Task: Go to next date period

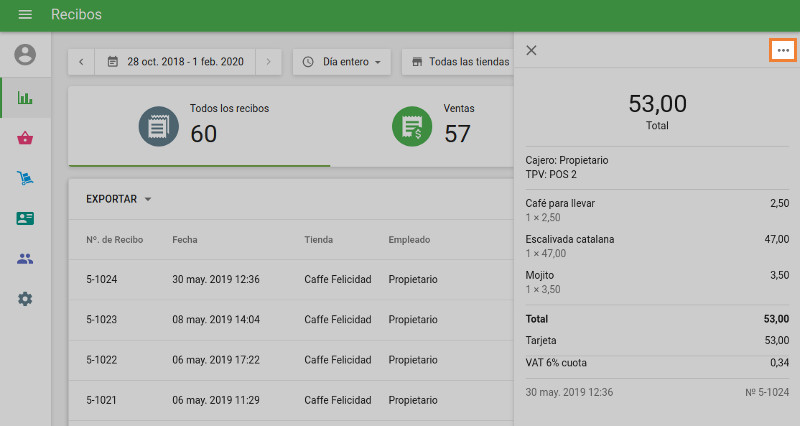Action: tap(268, 62)
